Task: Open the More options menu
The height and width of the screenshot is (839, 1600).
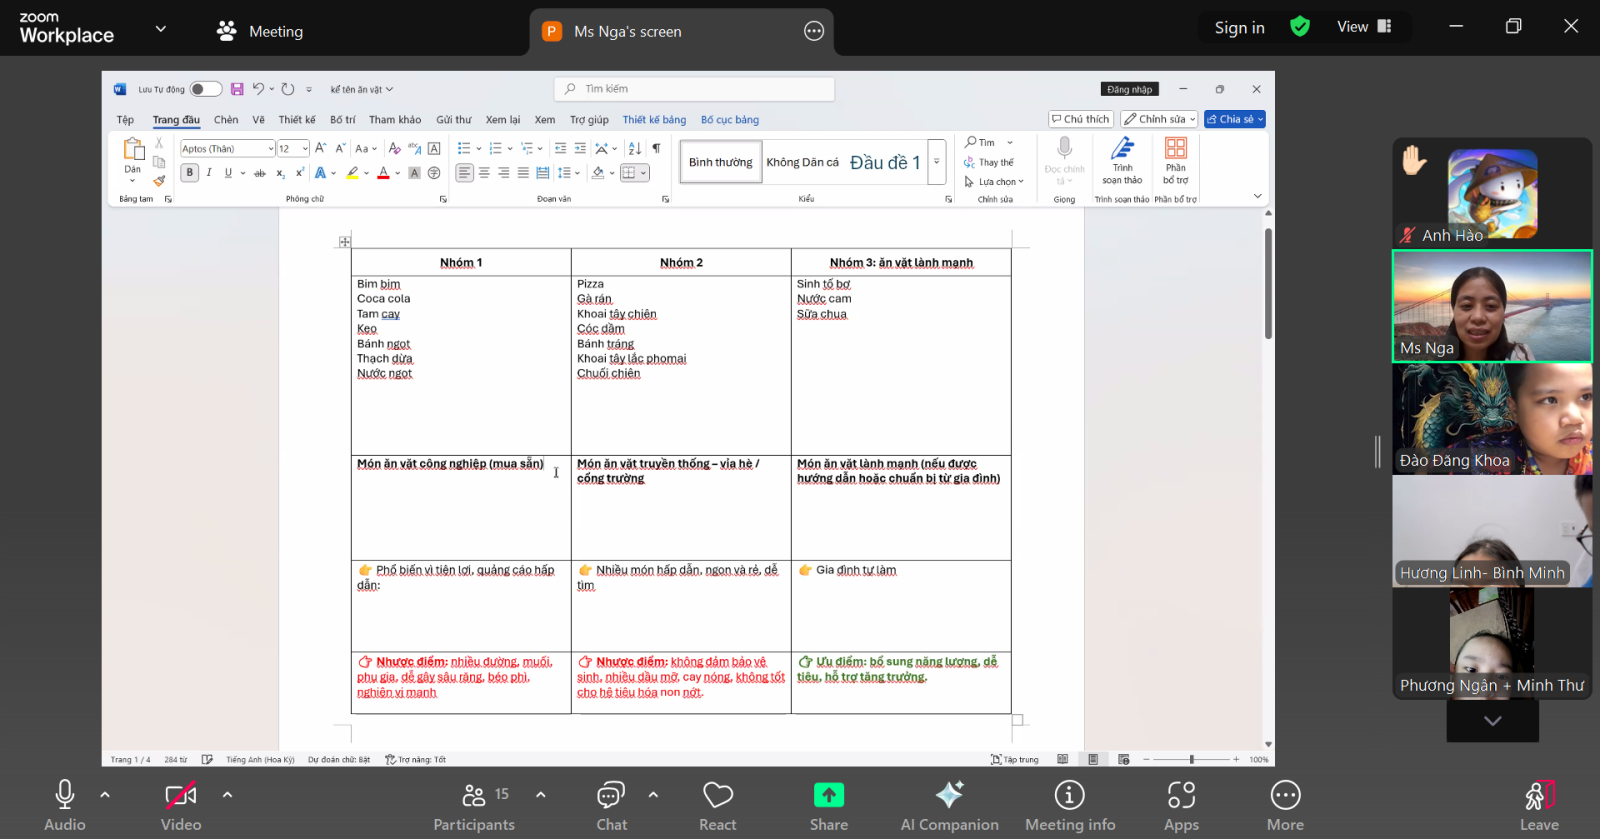Action: click(1285, 805)
